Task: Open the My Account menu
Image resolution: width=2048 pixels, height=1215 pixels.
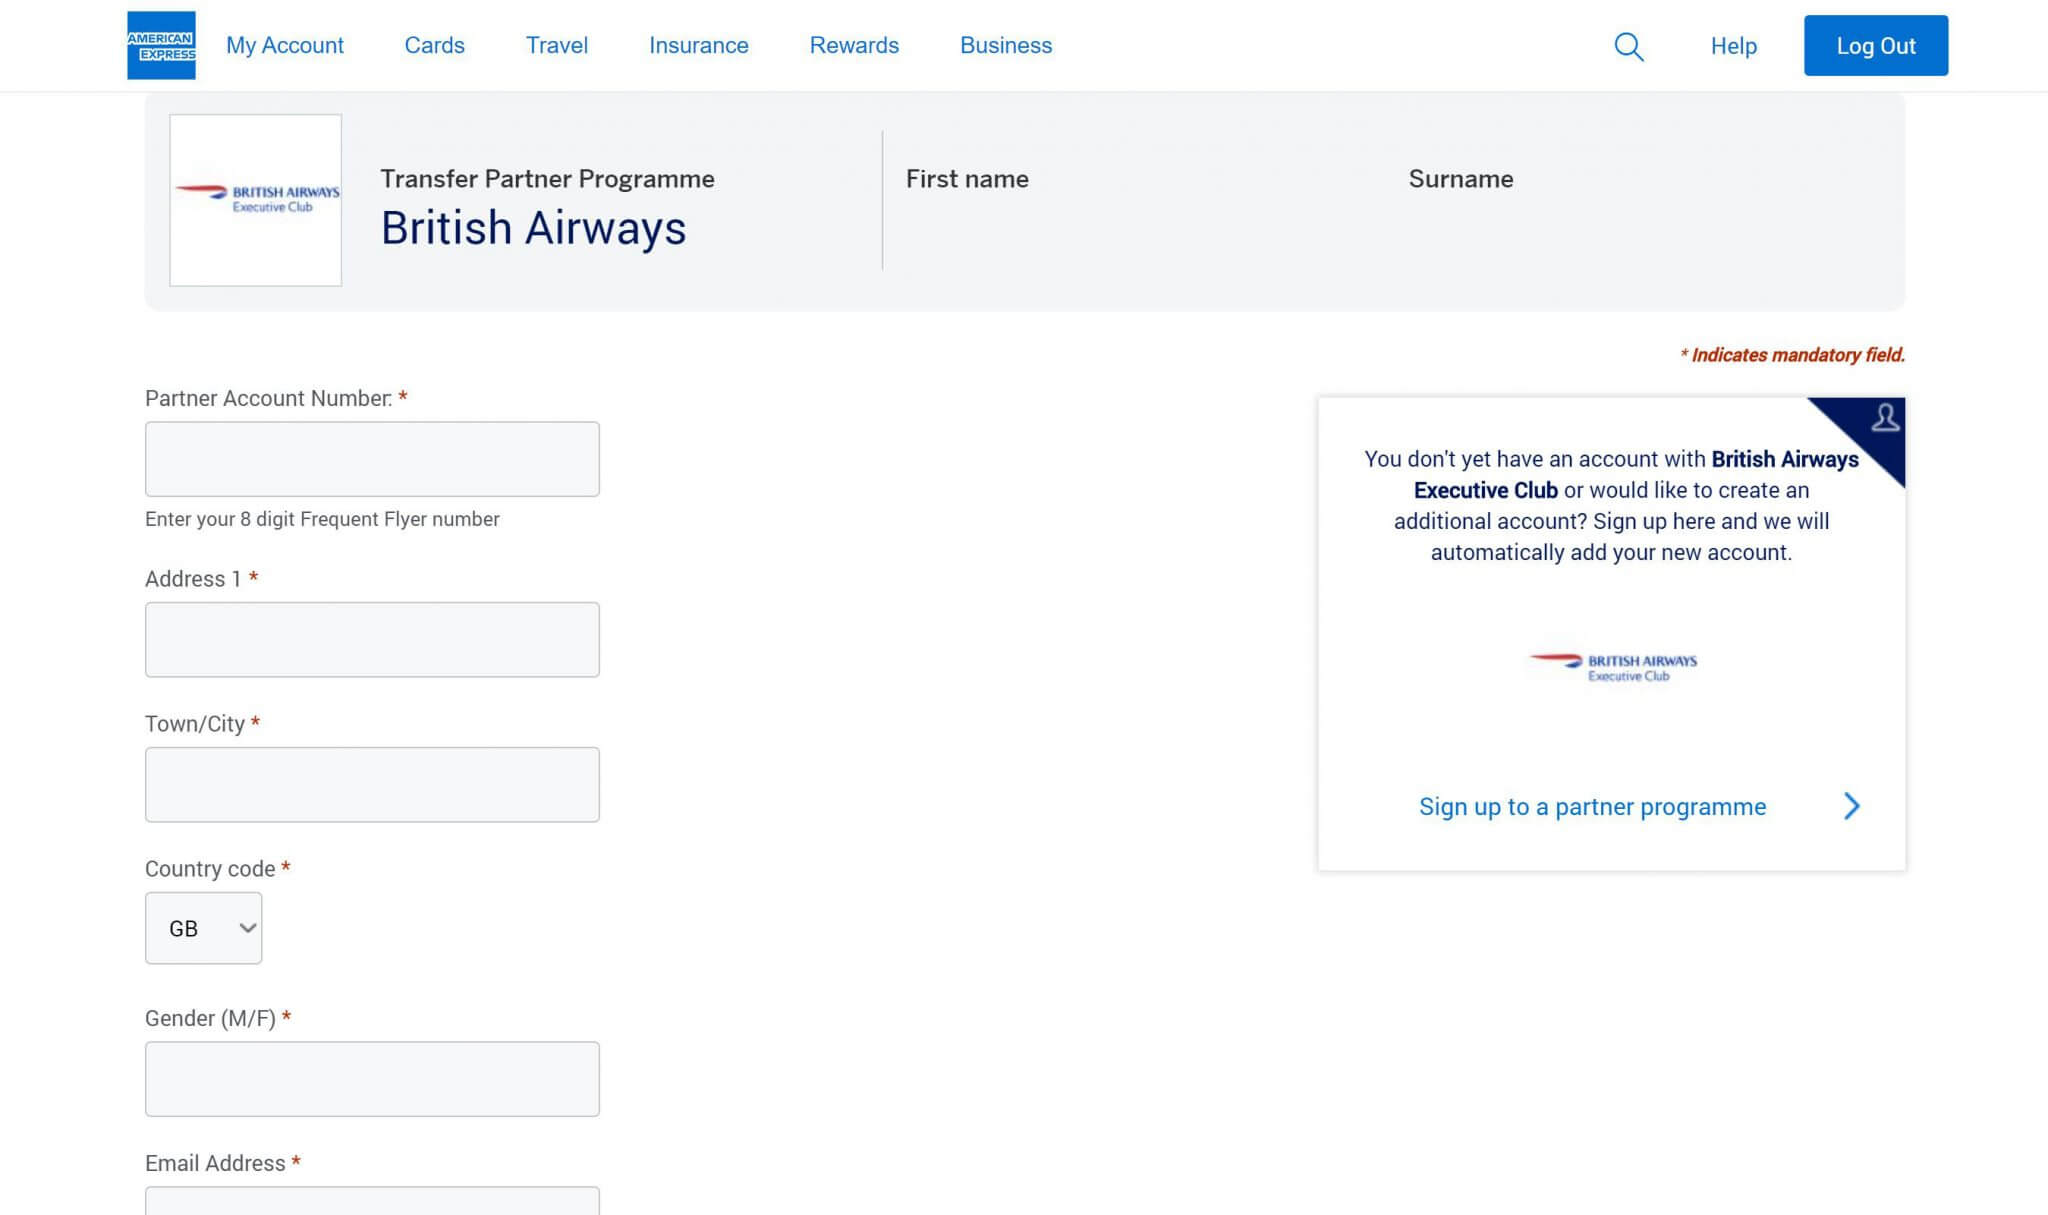Action: point(285,45)
